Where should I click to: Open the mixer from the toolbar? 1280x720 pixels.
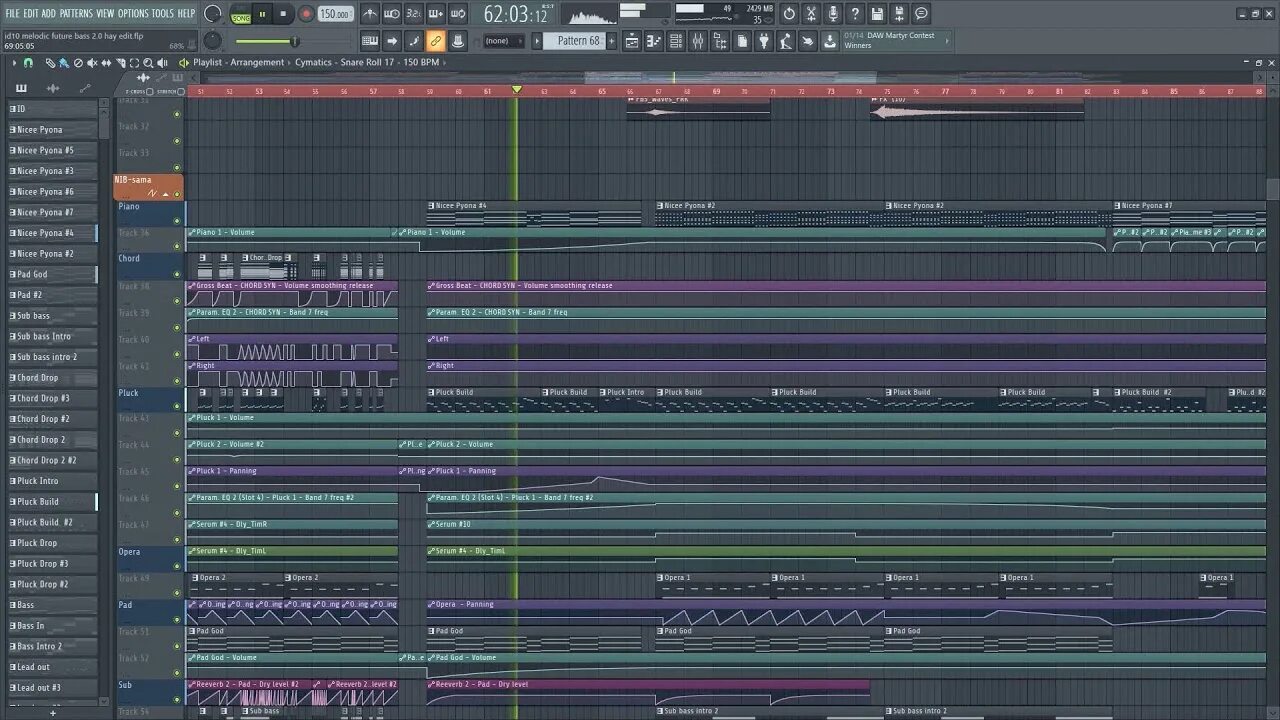click(x=698, y=41)
